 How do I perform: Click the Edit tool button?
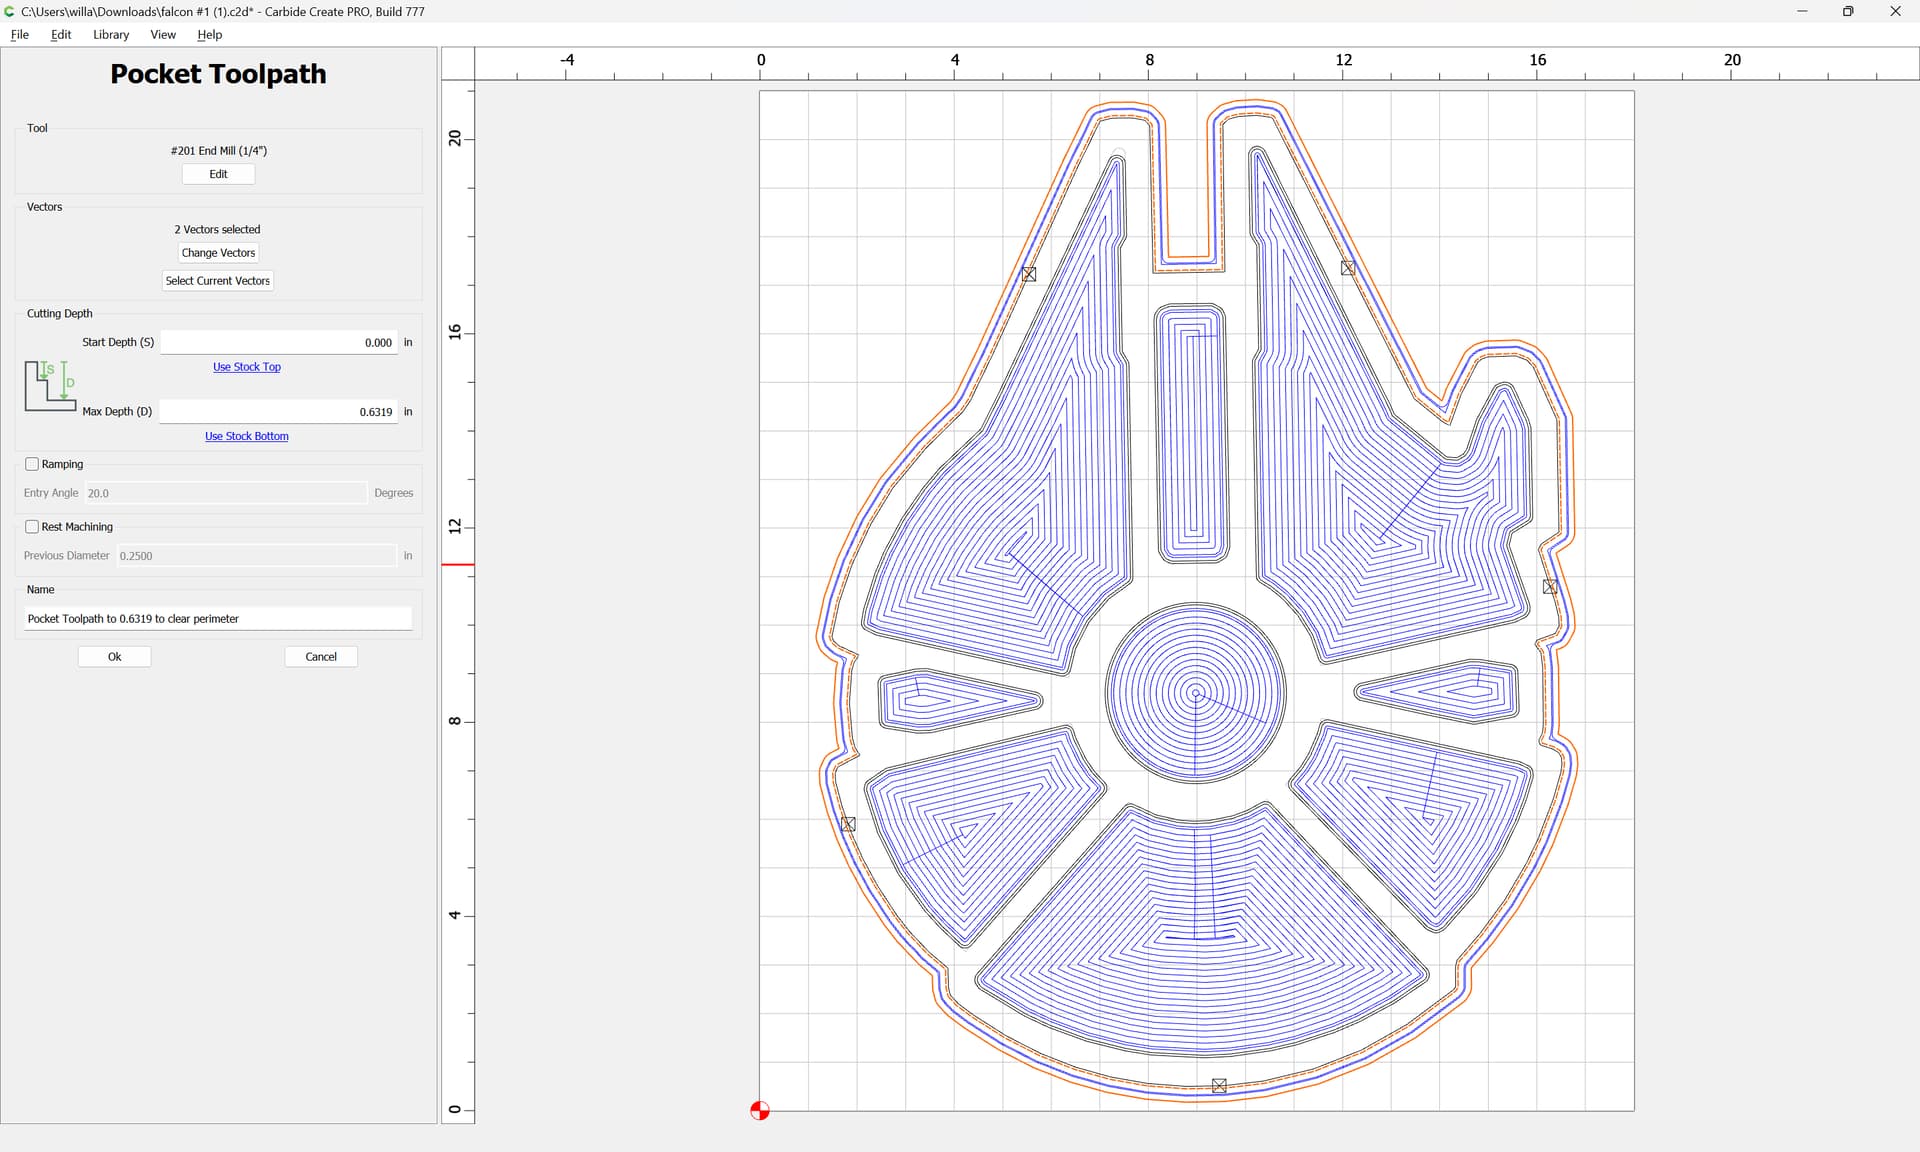tap(218, 174)
